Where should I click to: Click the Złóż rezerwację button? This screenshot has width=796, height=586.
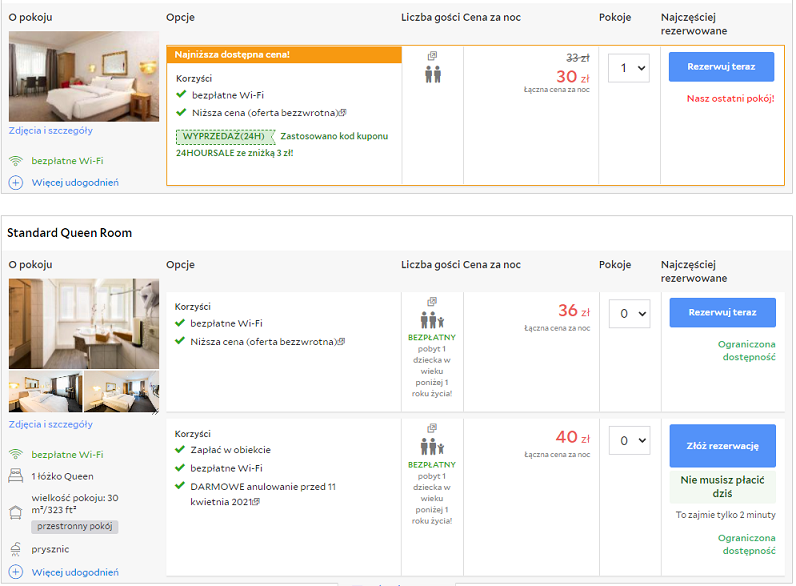(722, 446)
